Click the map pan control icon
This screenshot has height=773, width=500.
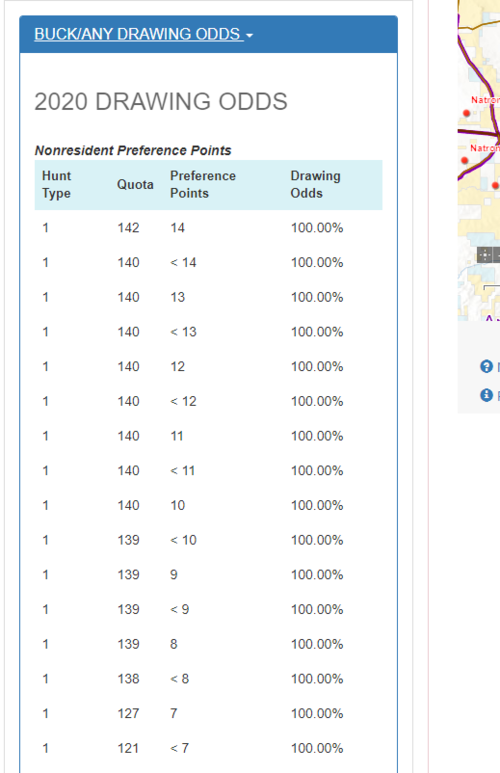click(485, 255)
